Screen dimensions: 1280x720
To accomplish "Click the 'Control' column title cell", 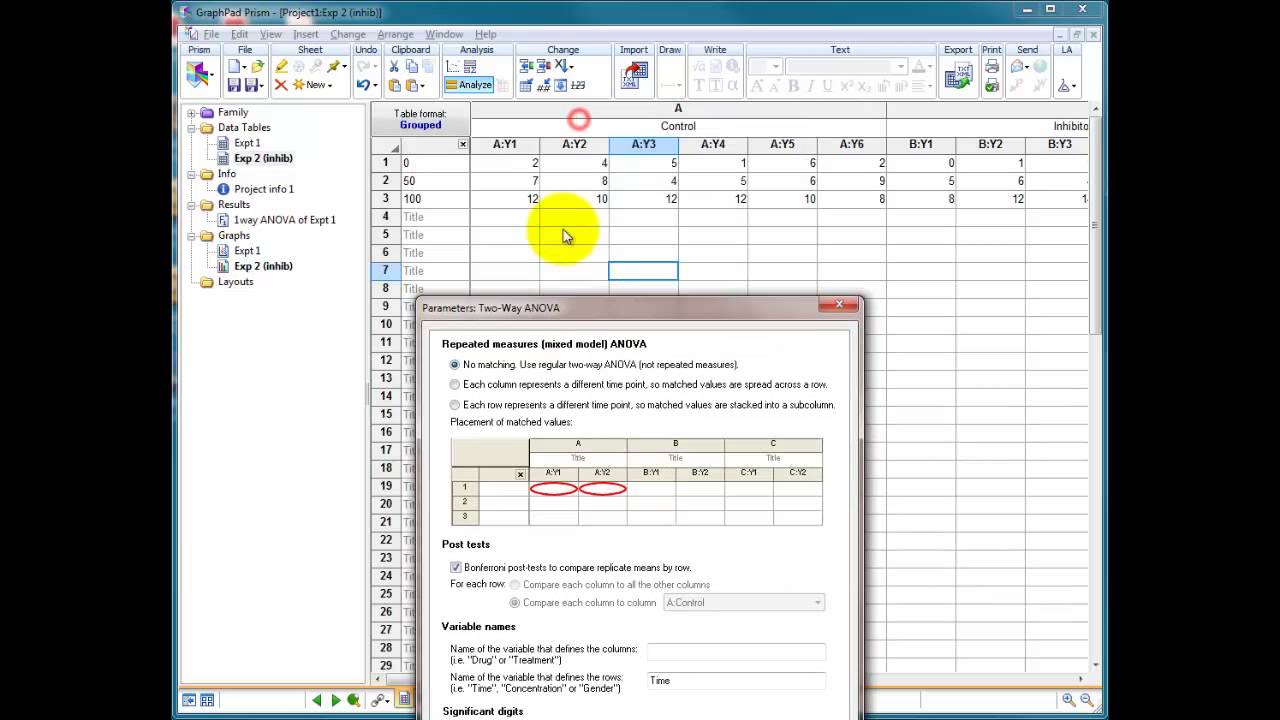I will 678,126.
